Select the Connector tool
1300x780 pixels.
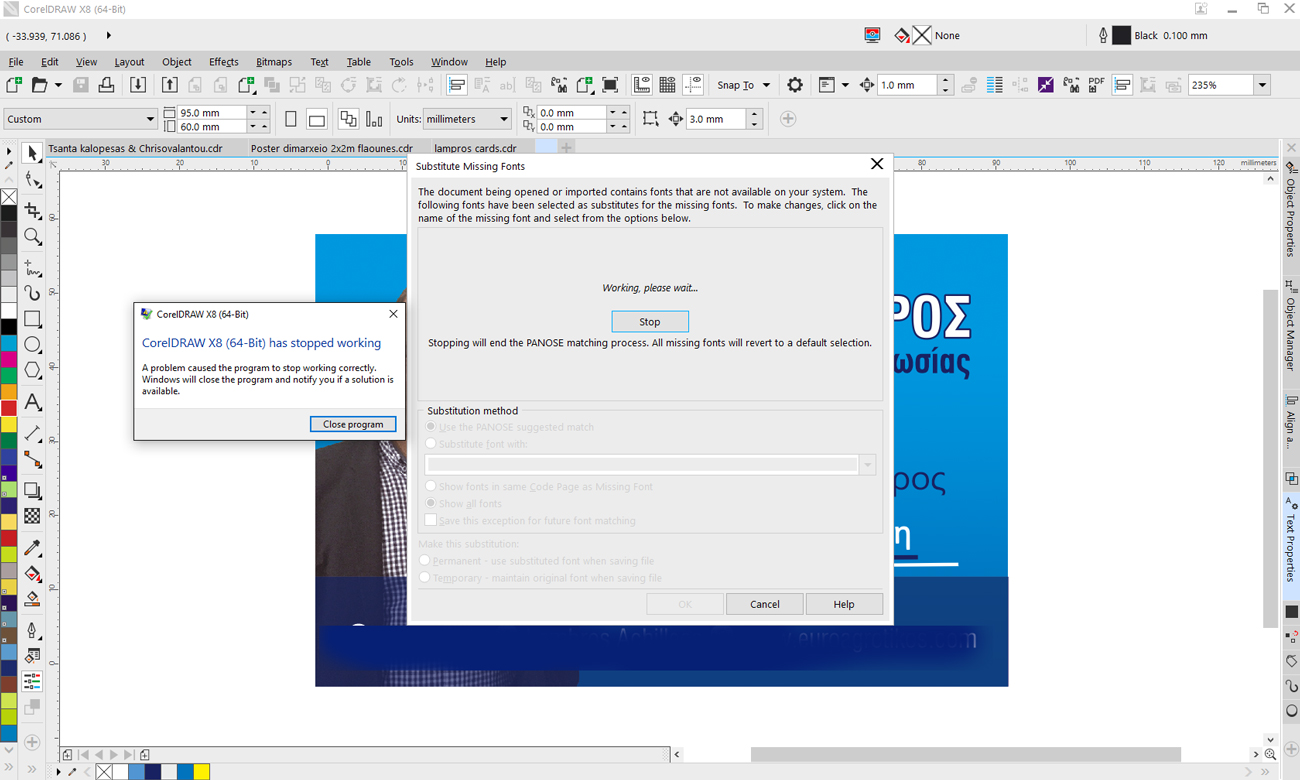coord(32,460)
